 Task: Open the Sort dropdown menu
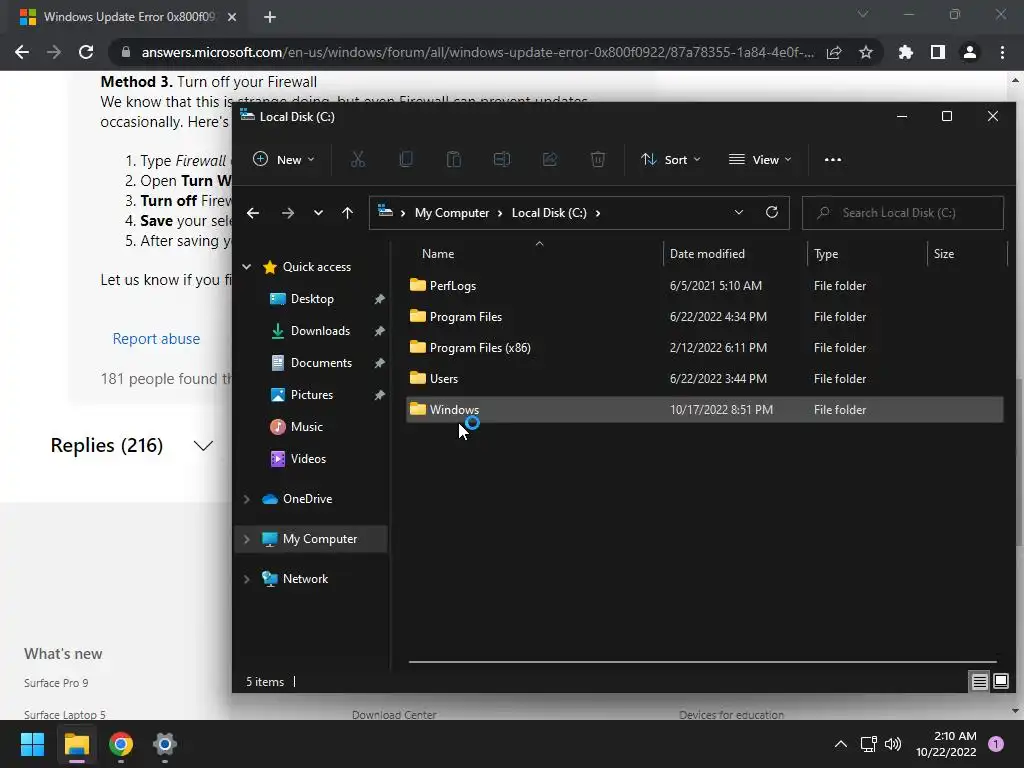click(671, 159)
